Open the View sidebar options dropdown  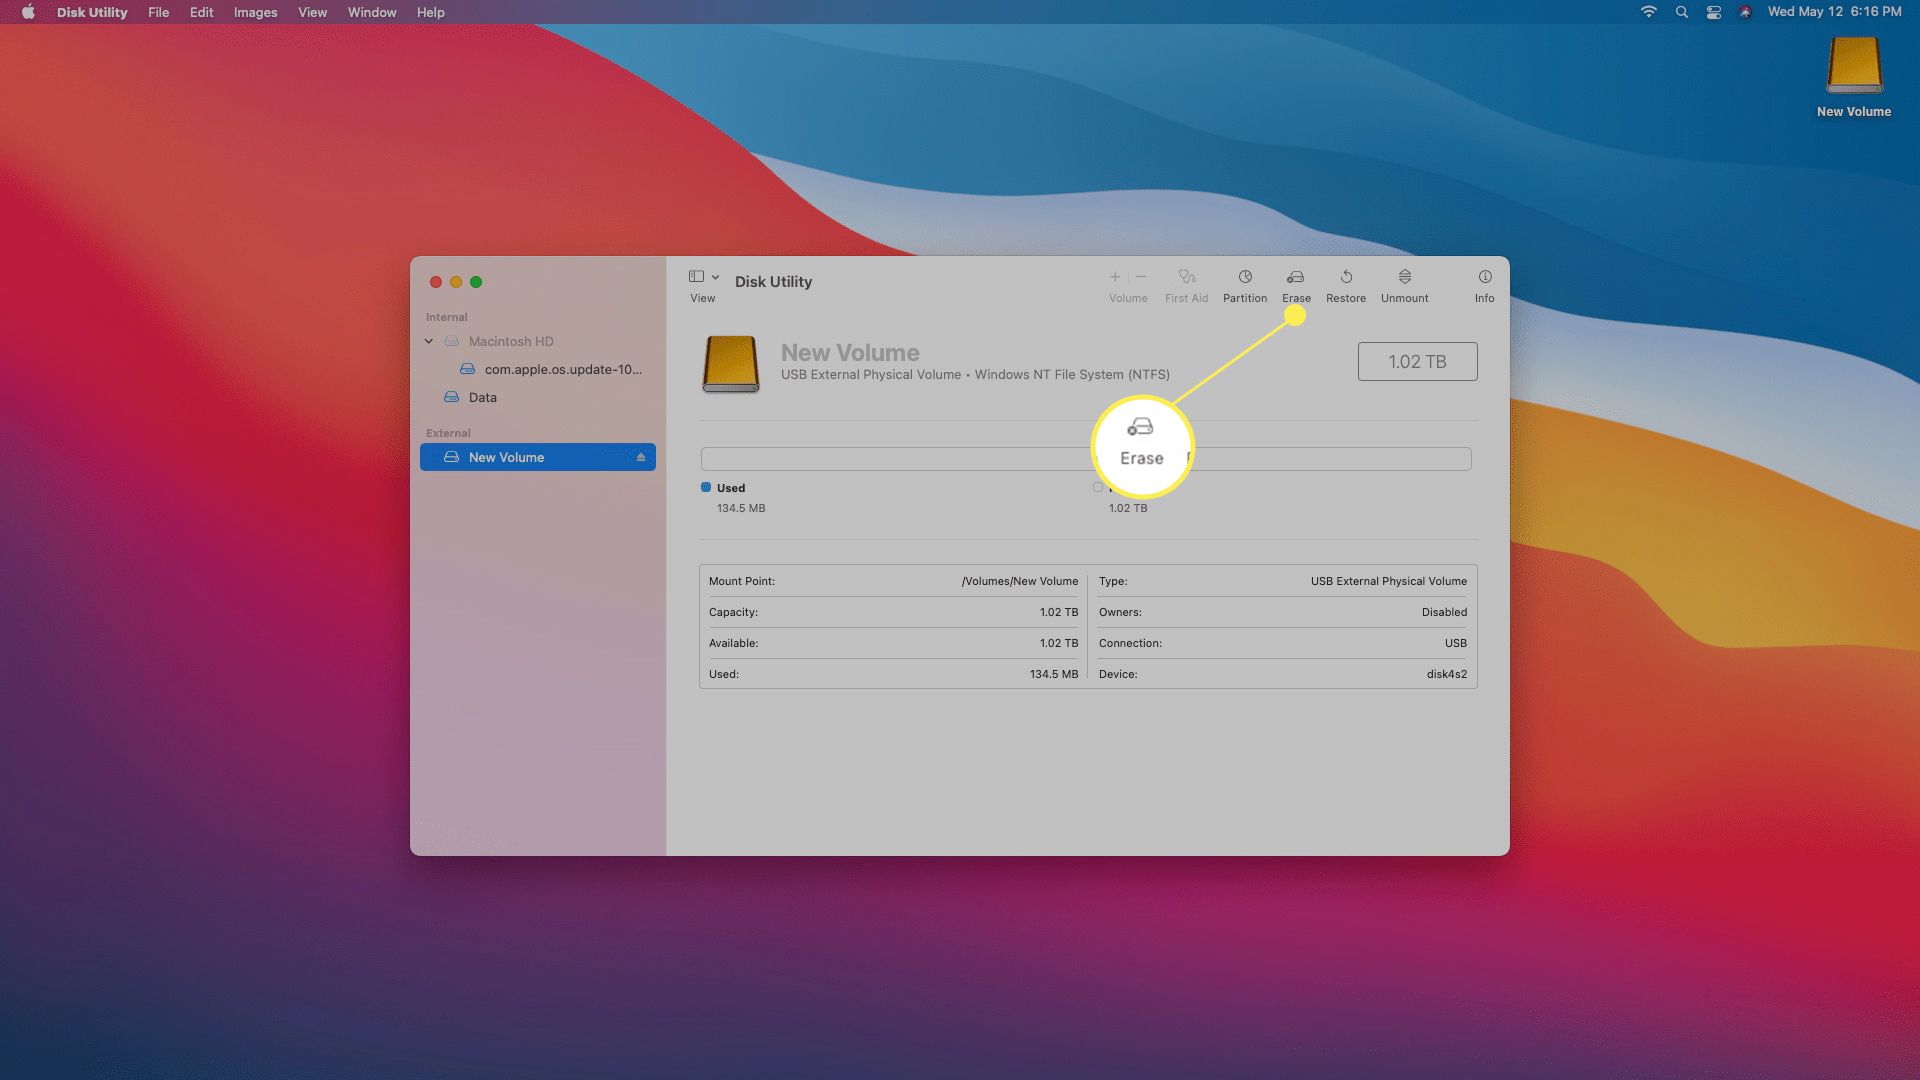[x=704, y=277]
